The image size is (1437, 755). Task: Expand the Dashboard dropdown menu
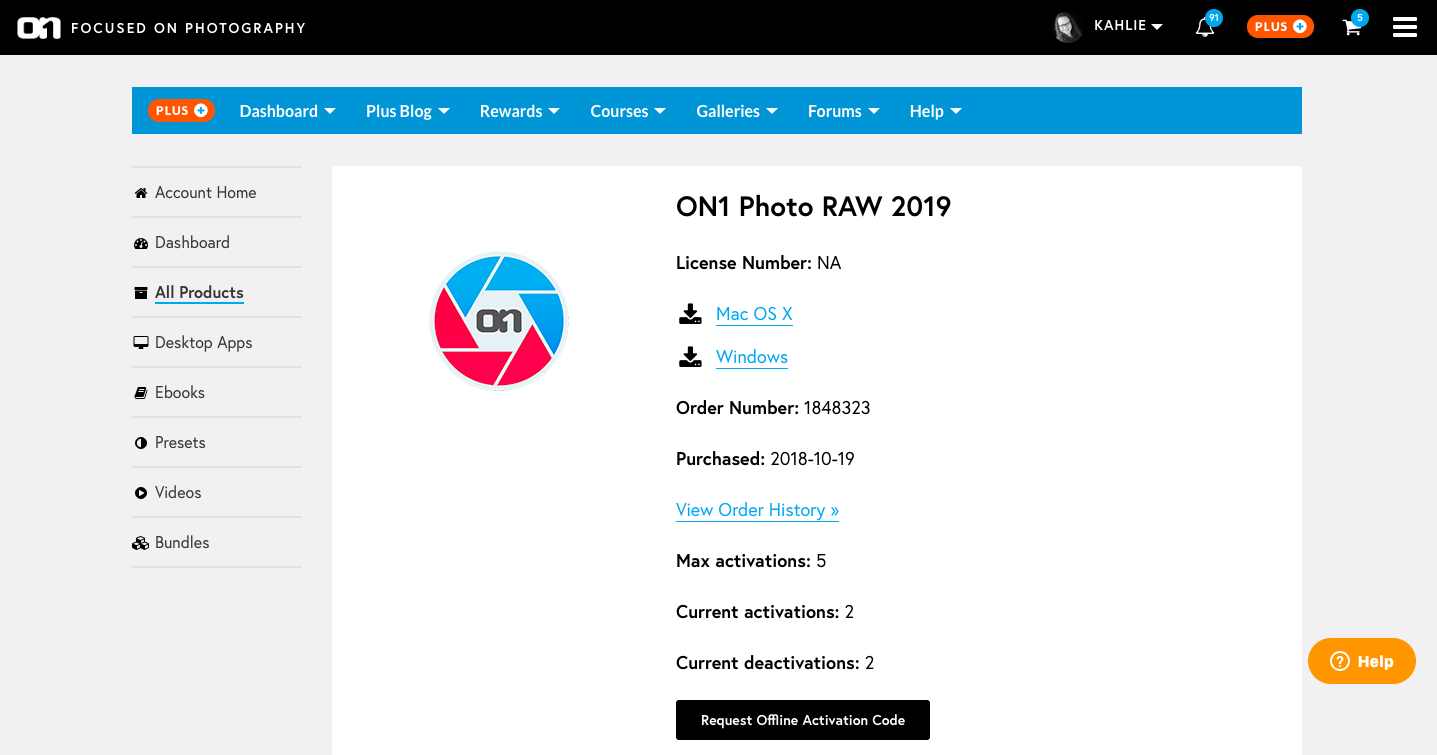pyautogui.click(x=287, y=111)
